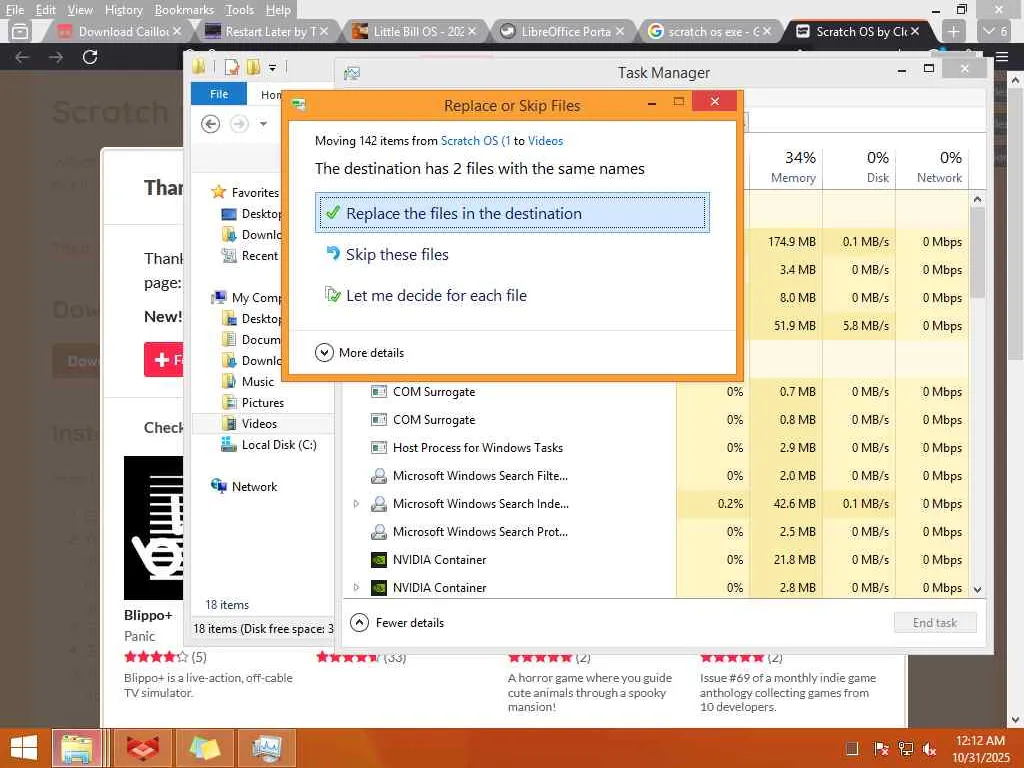This screenshot has width=1024, height=768.
Task: Click the network tray icon
Action: click(x=905, y=748)
